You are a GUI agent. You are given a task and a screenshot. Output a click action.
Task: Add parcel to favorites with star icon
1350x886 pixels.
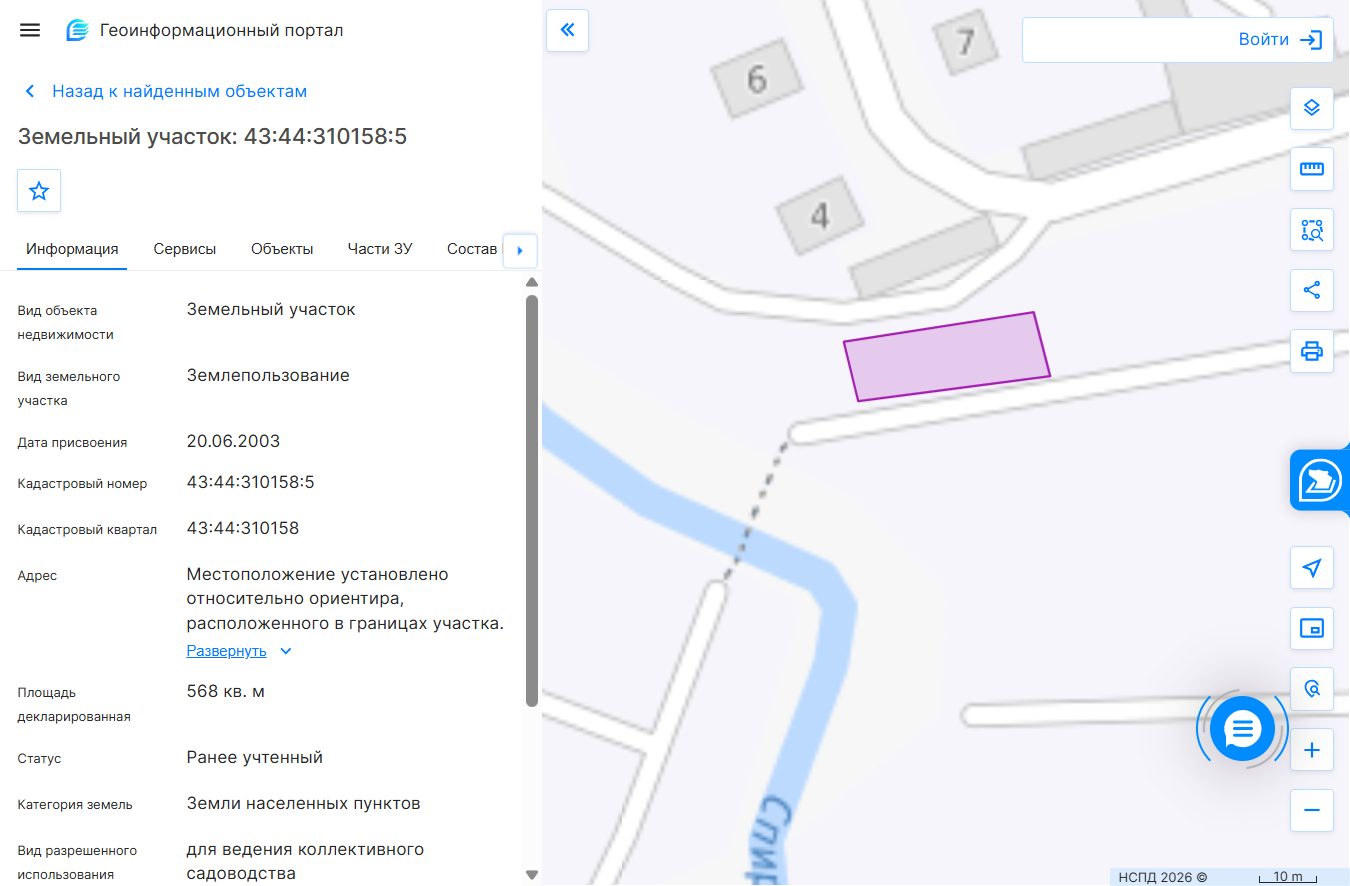tap(39, 191)
